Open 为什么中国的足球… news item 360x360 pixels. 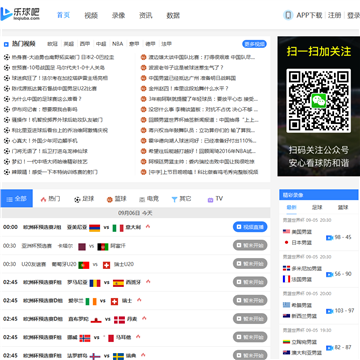pyautogui.click(x=47, y=99)
